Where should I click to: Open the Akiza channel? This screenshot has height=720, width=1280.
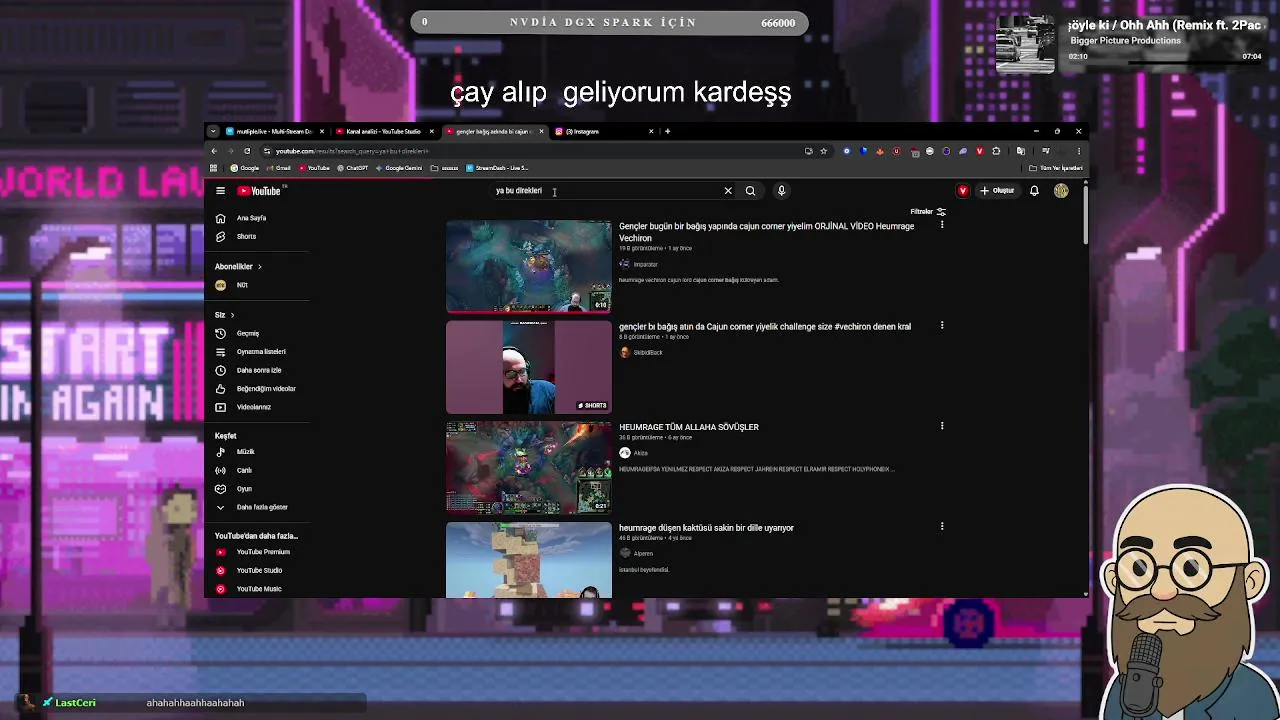click(640, 453)
